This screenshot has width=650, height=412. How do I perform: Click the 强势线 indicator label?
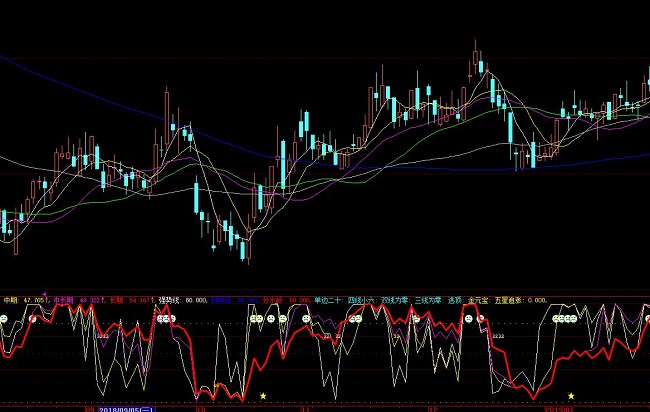(x=169, y=299)
